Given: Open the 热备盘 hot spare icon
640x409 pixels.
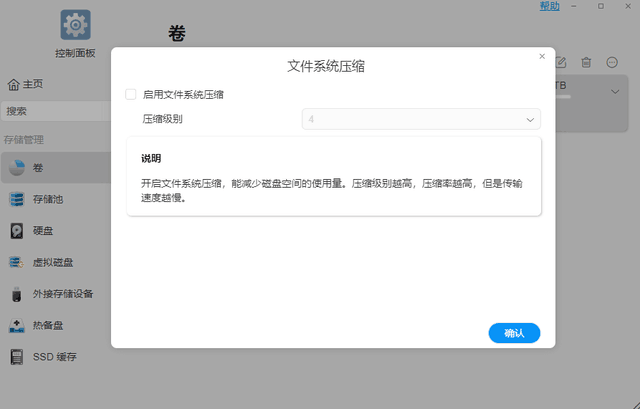Looking at the screenshot, I should (17, 325).
